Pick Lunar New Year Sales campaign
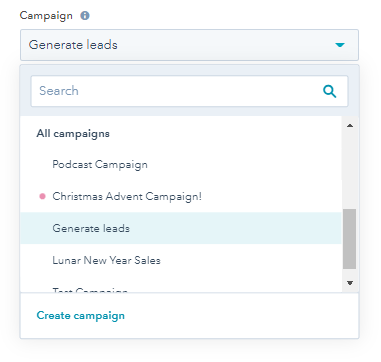Screen dimensions: 381x362 tap(181, 260)
